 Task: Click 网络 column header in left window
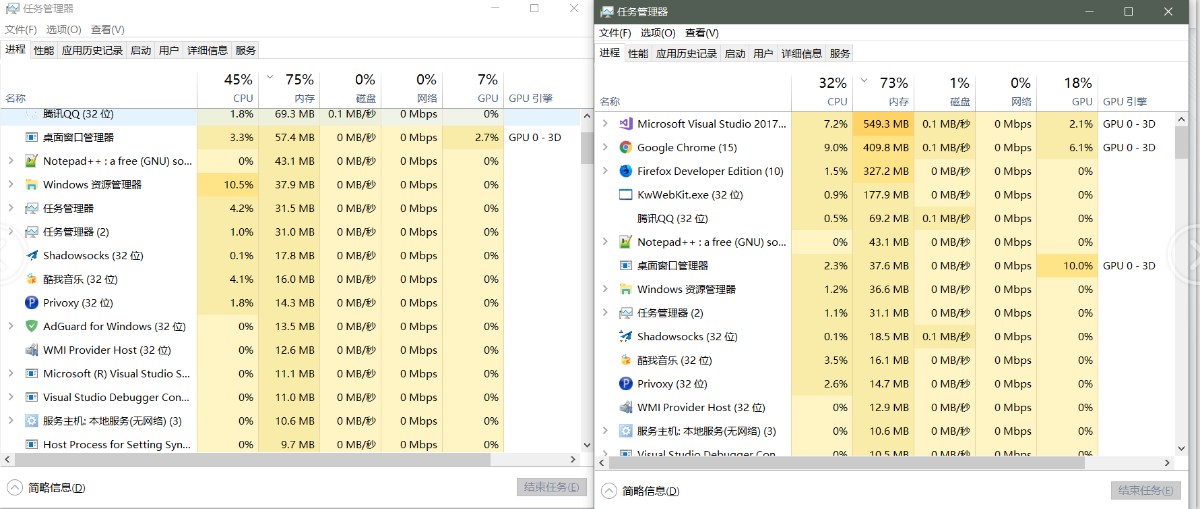(411, 87)
